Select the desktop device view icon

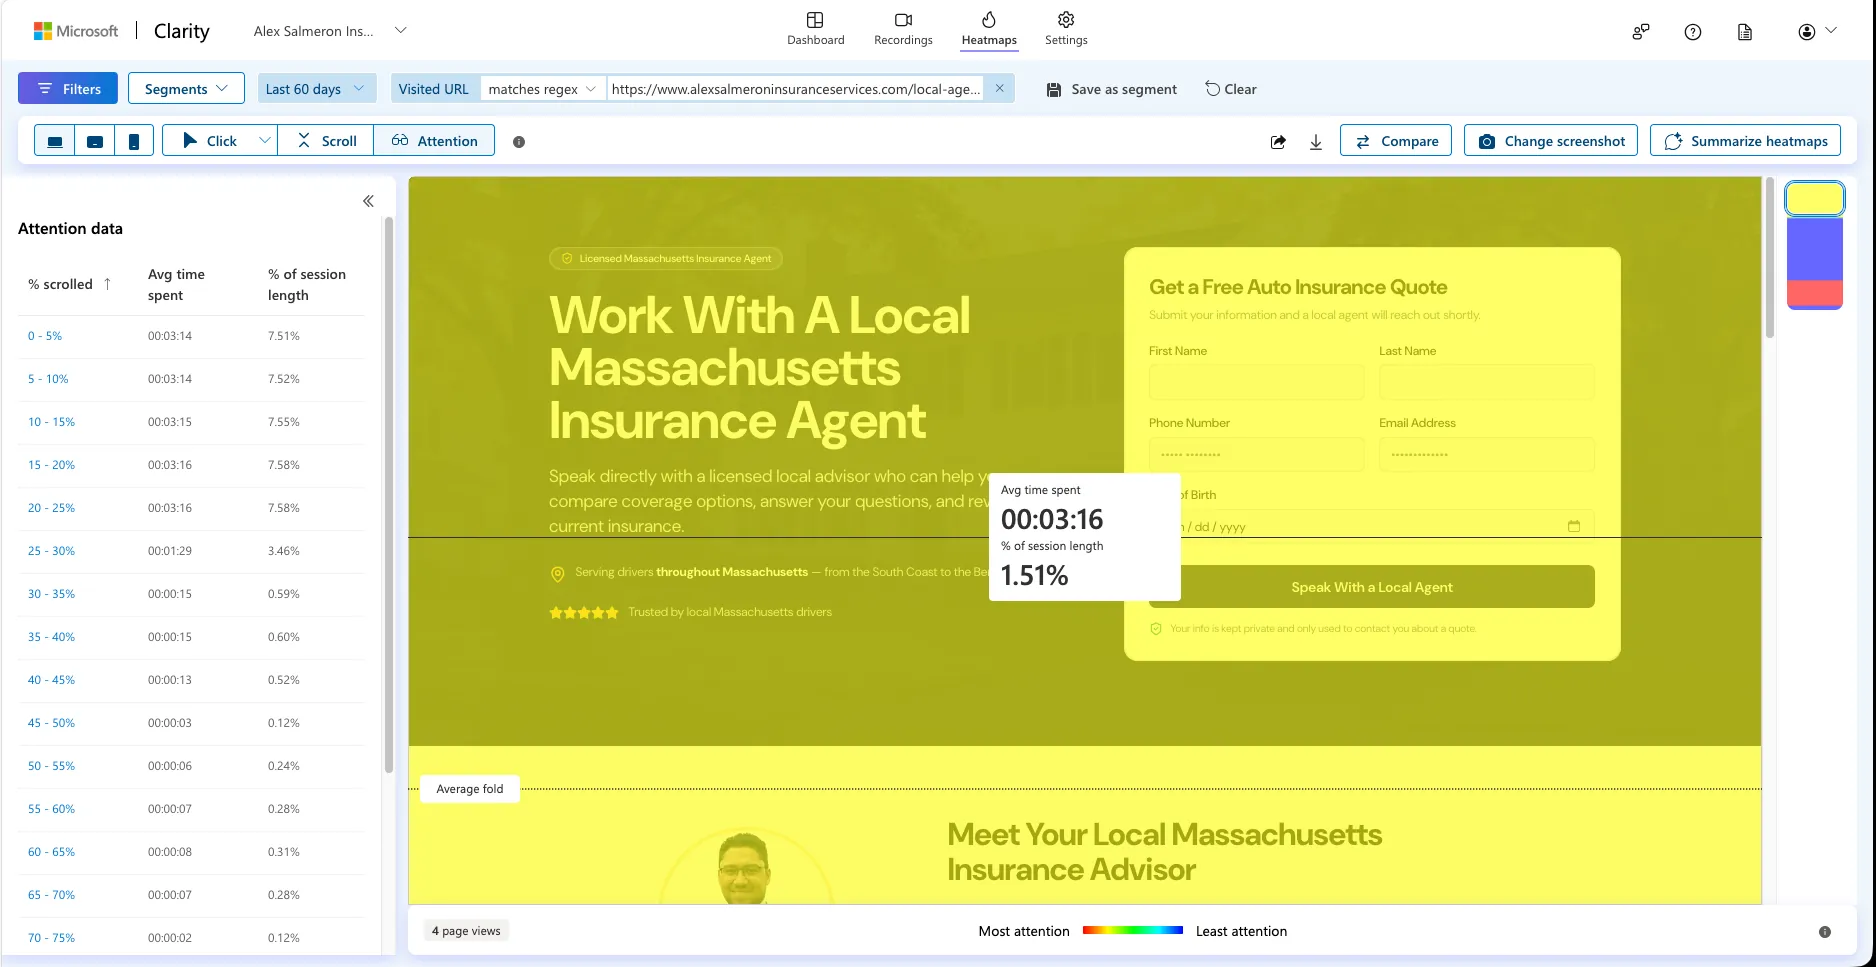(55, 141)
